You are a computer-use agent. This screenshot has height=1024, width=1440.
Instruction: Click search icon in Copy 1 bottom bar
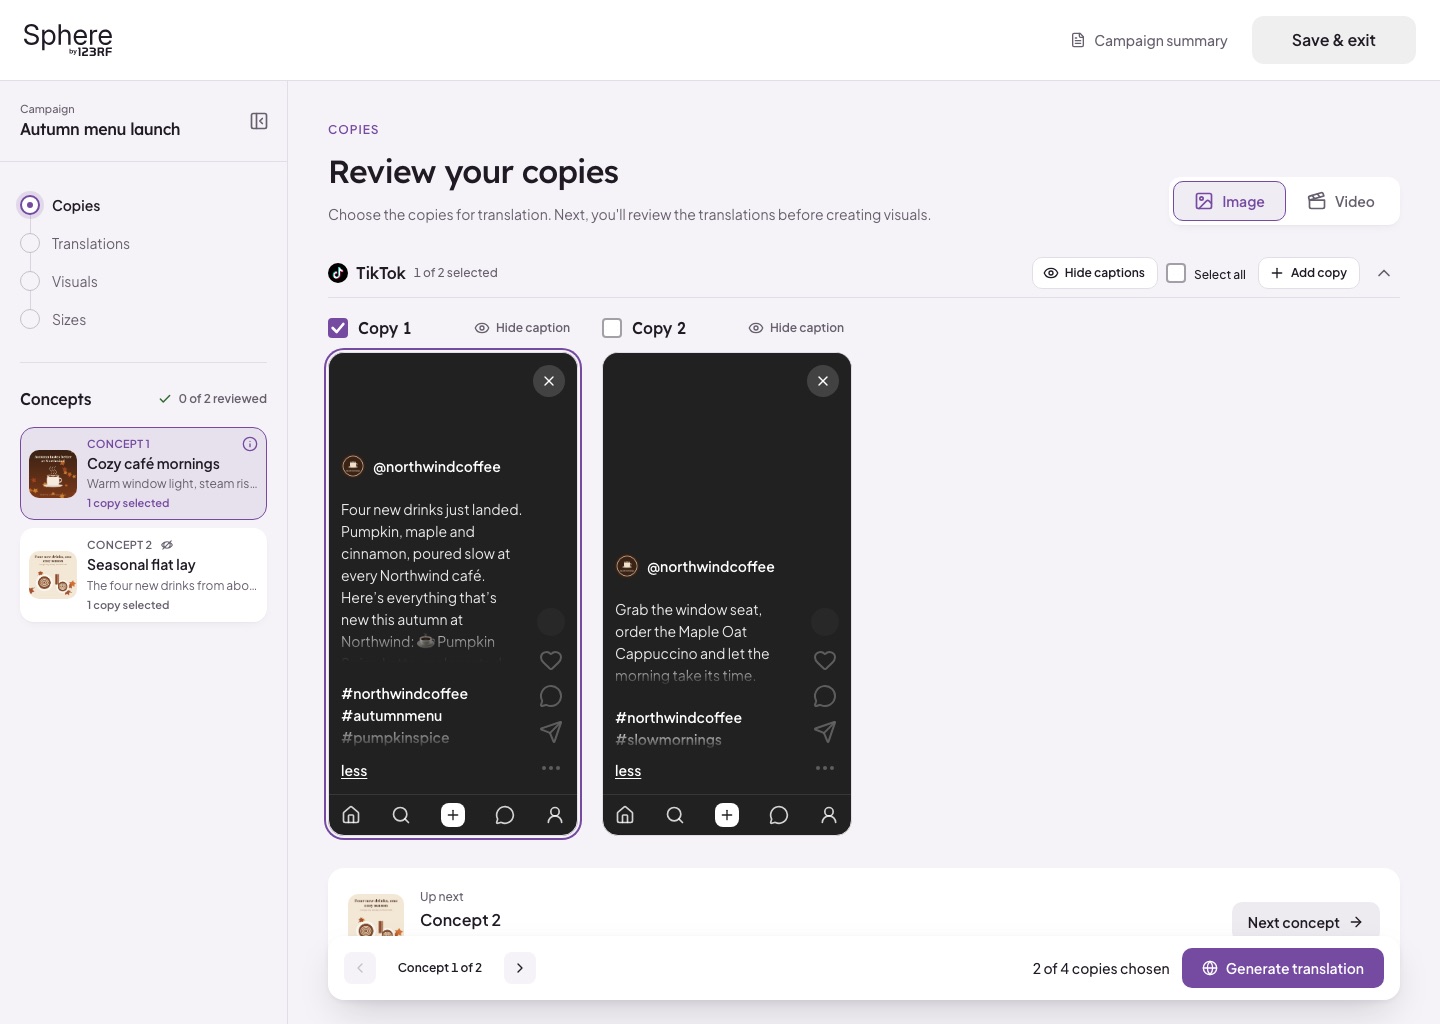tap(401, 815)
